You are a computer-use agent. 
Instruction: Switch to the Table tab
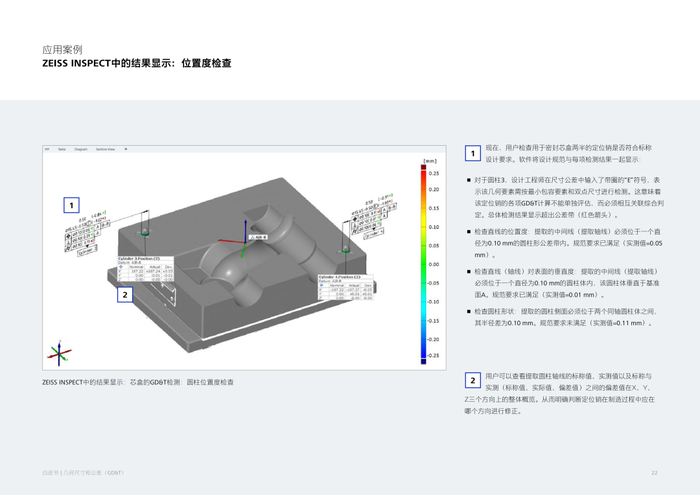pyautogui.click(x=61, y=149)
